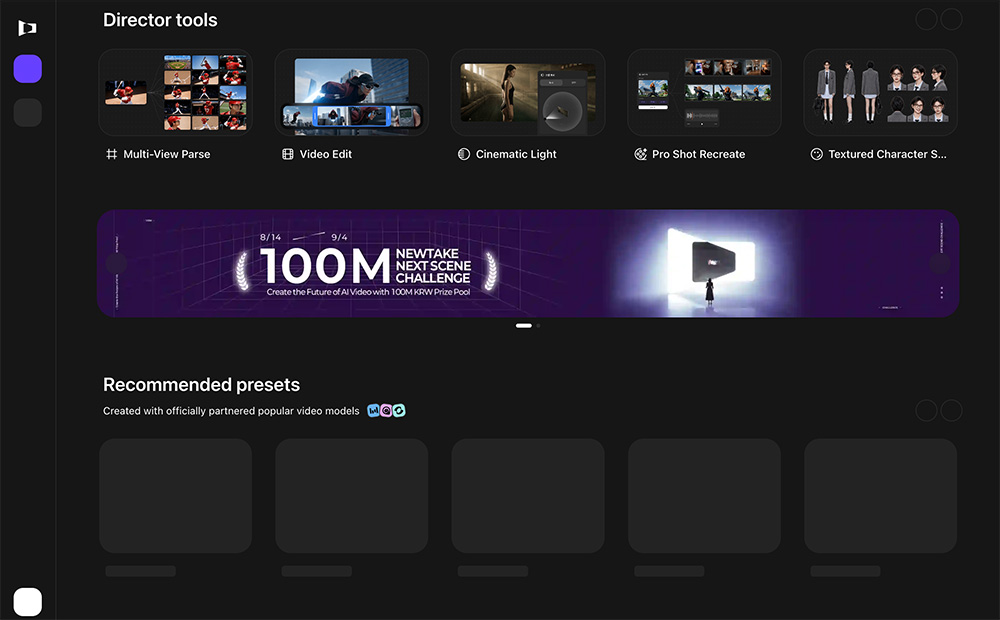Click the Director tools heading
The height and width of the screenshot is (620, 1000).
click(x=160, y=20)
